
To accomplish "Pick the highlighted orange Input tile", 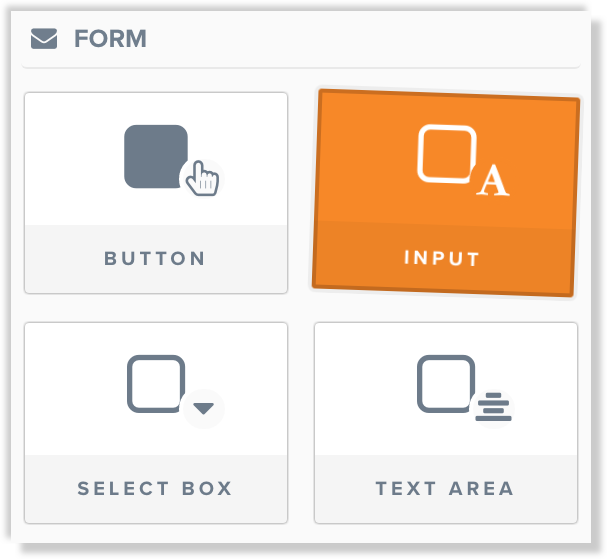I will pyautogui.click(x=446, y=193).
